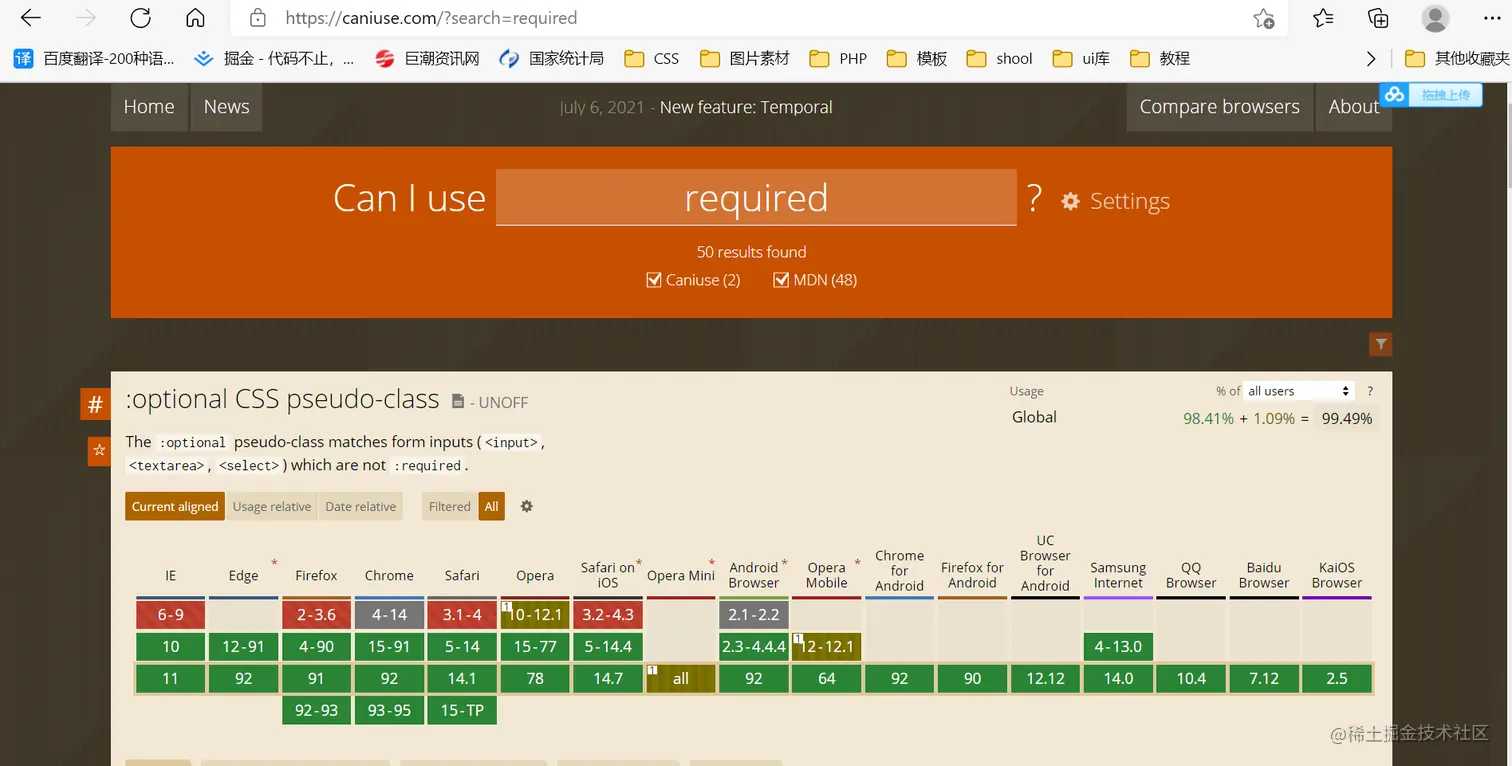Open the About menu item
The height and width of the screenshot is (766, 1512).
coord(1354,107)
